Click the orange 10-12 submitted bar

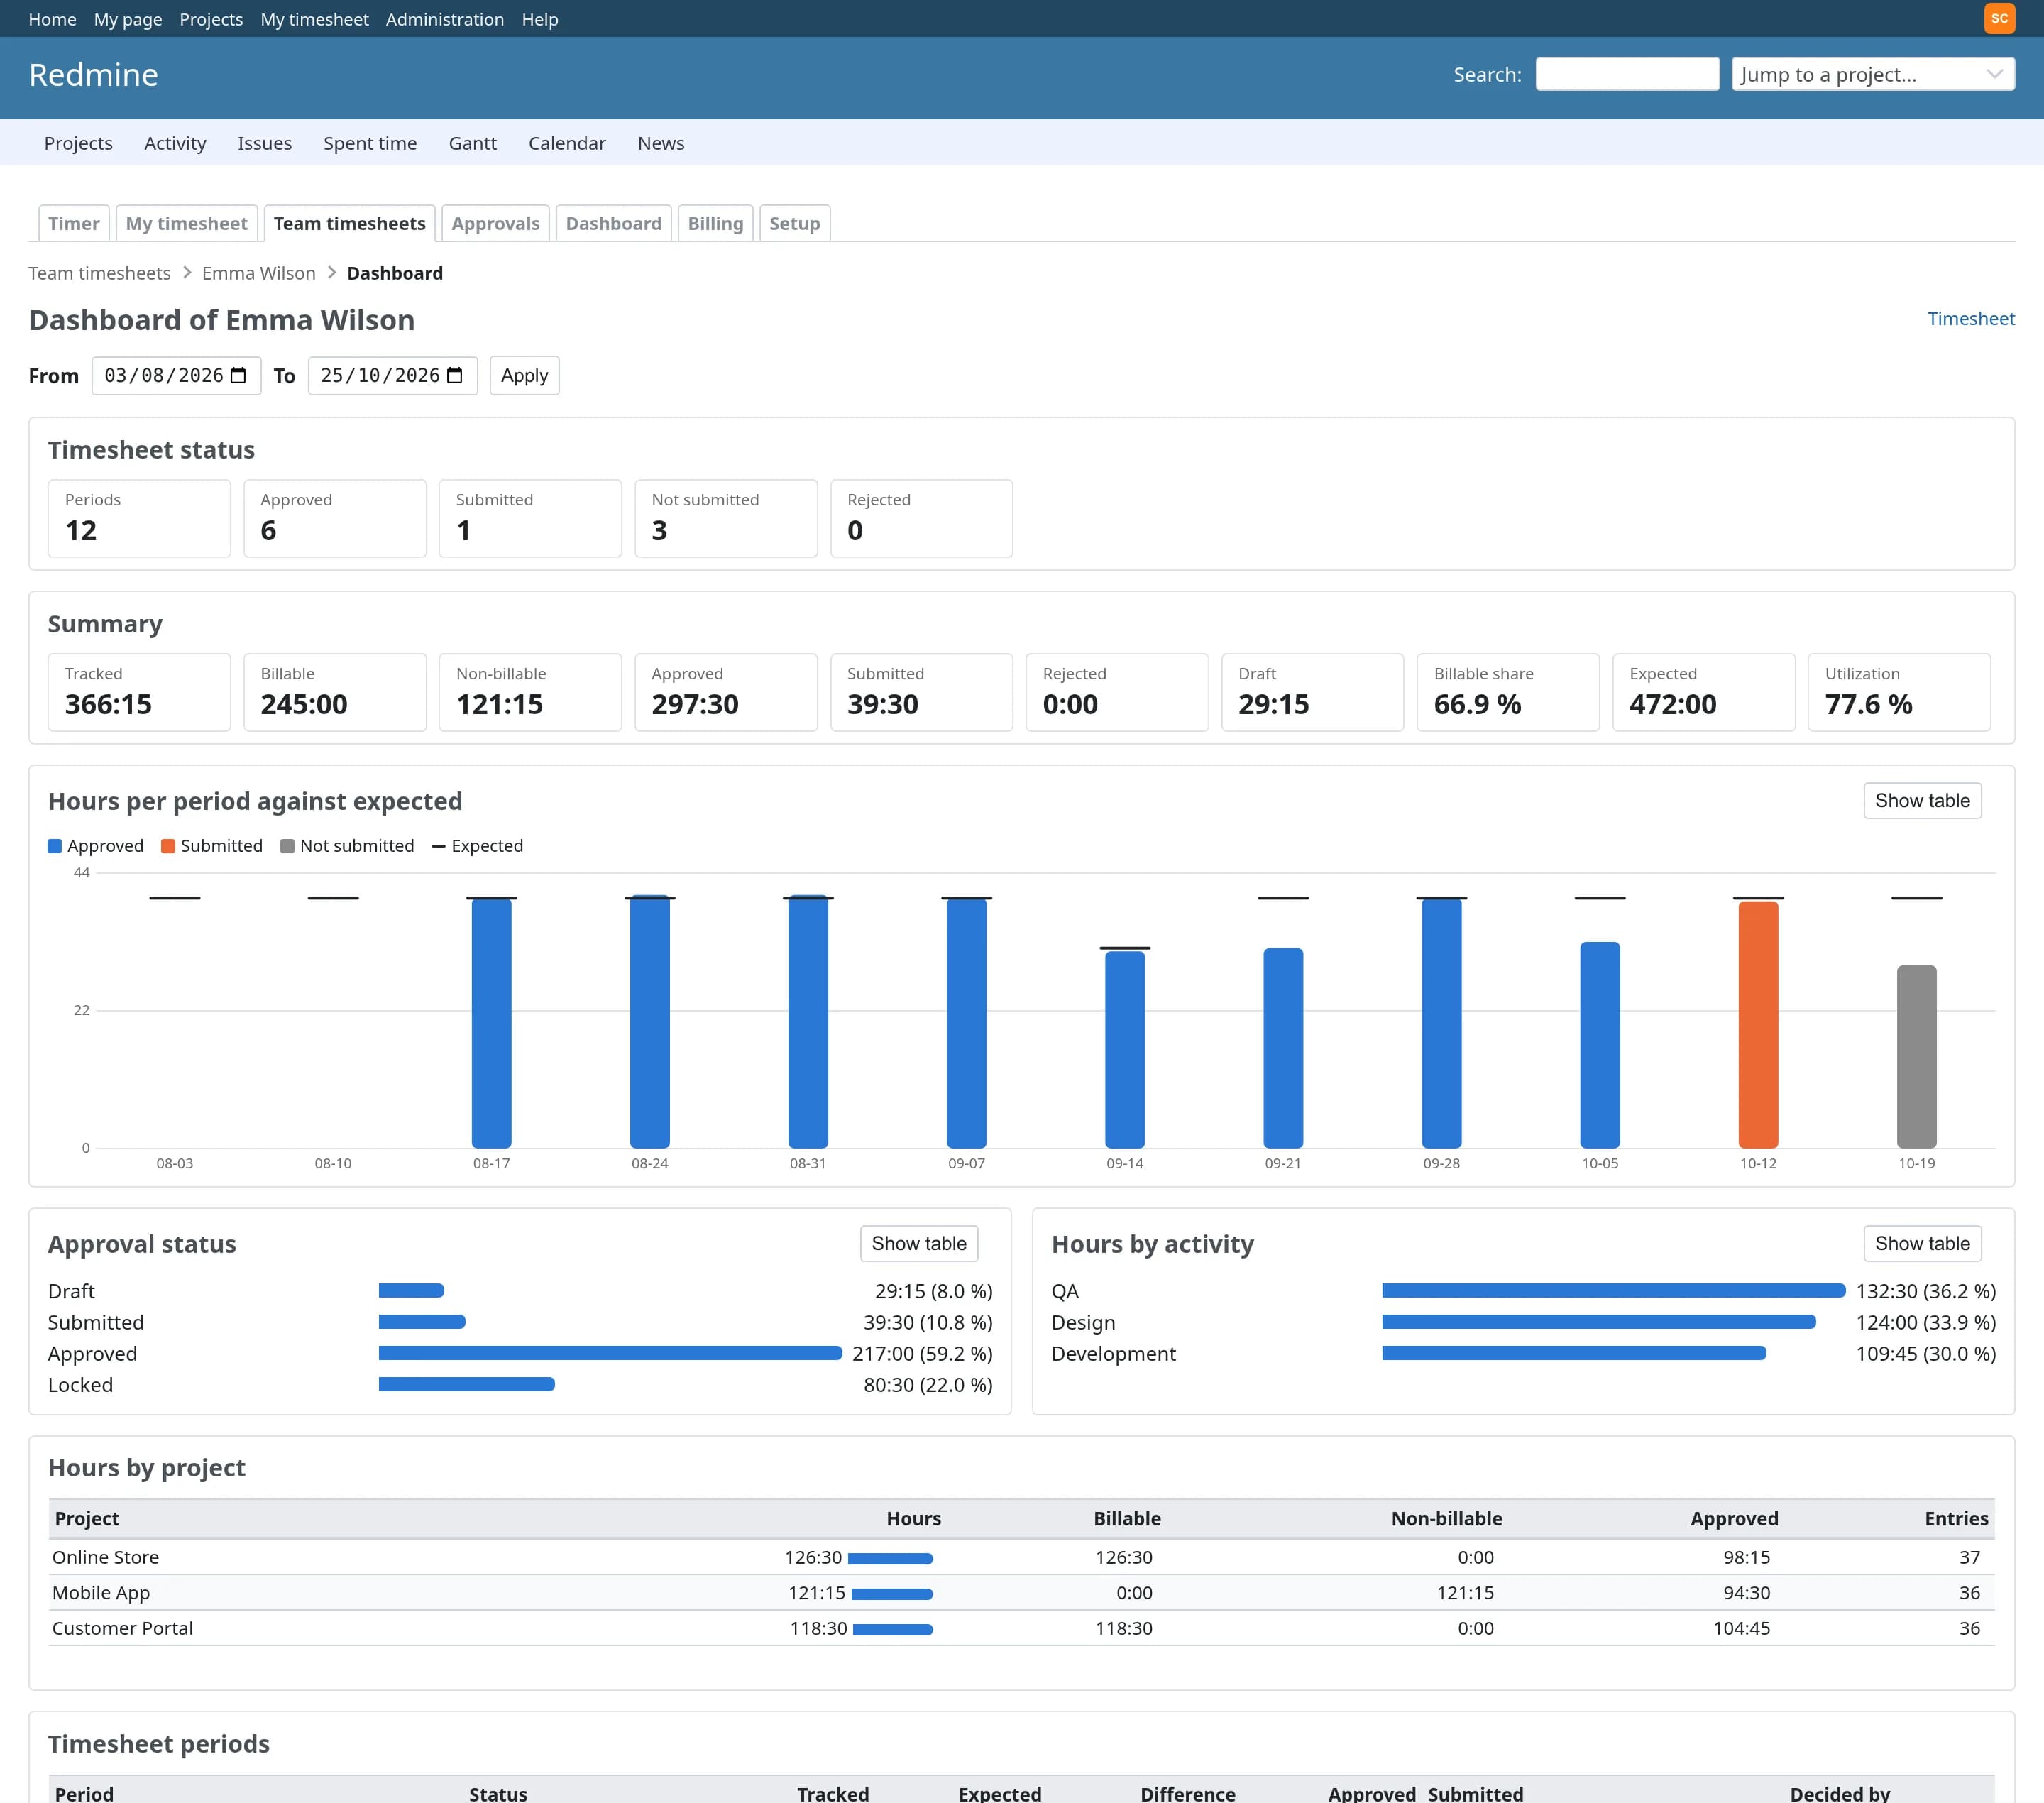tap(1758, 1024)
